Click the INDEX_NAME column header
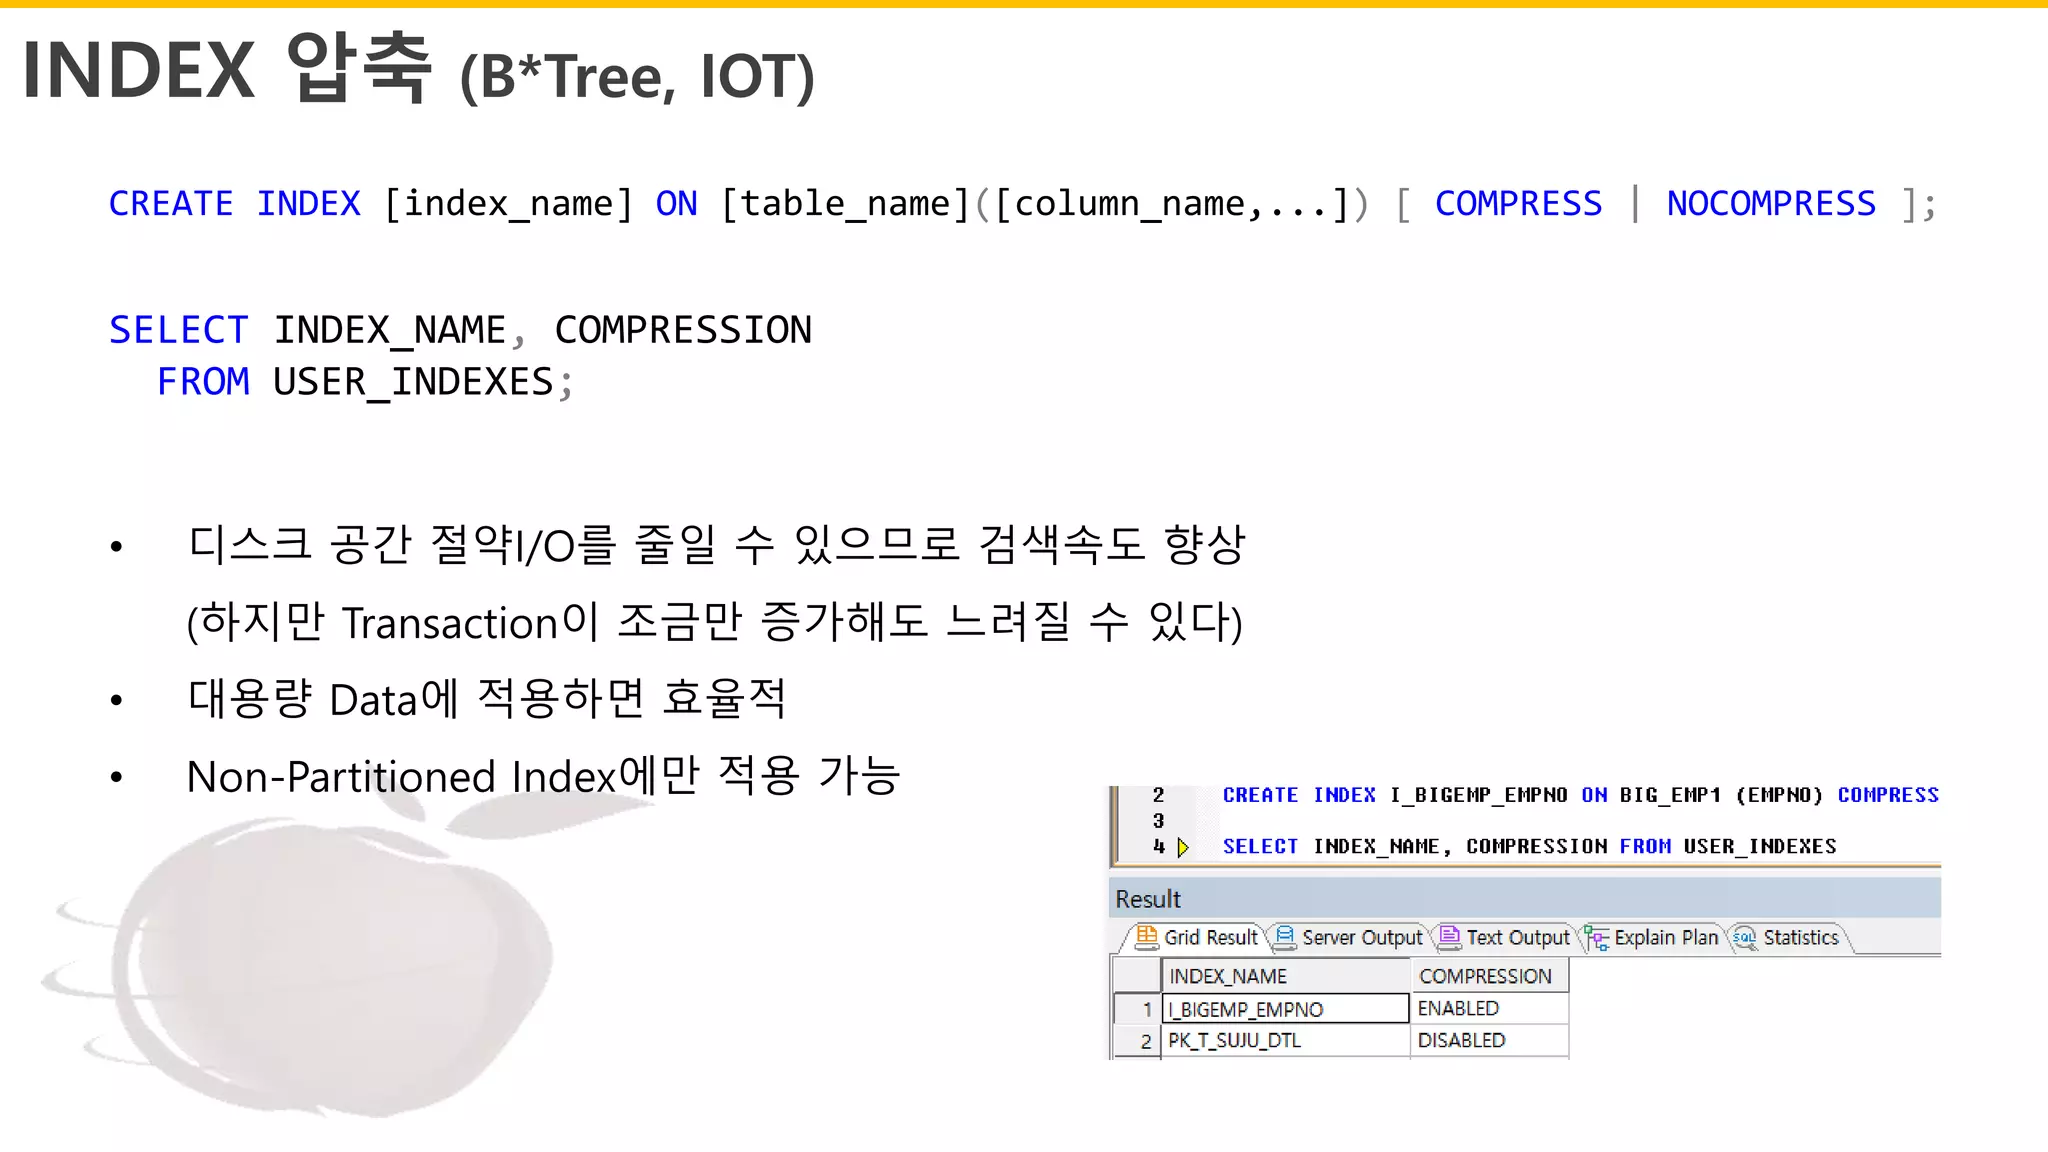 pyautogui.click(x=1285, y=976)
